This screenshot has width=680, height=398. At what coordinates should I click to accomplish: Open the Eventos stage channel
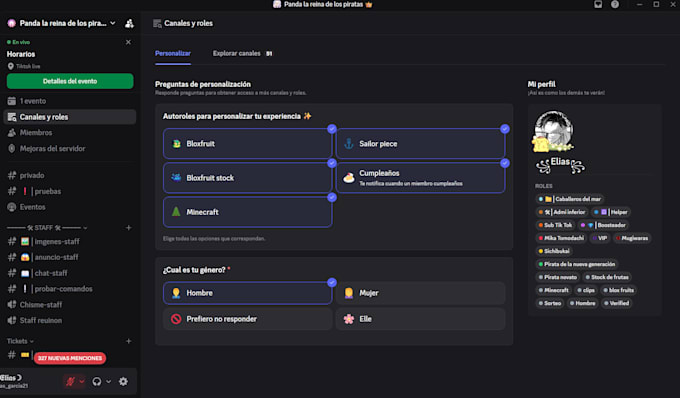click(70, 207)
